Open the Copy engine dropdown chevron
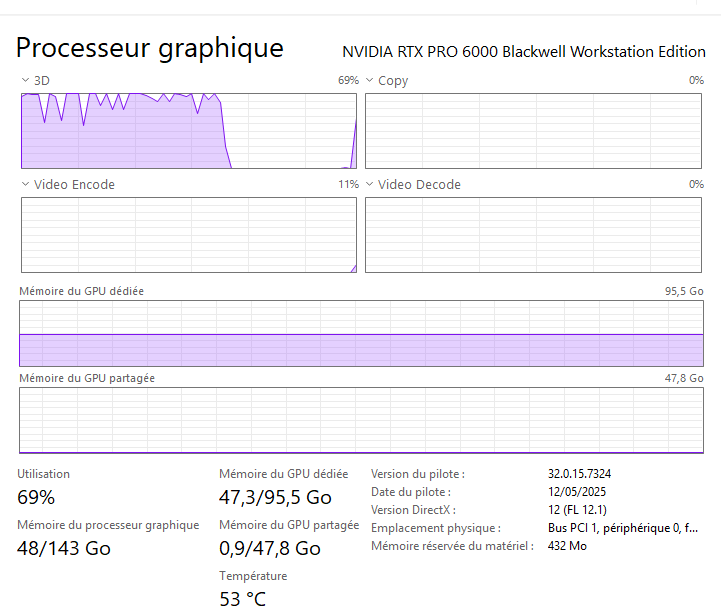 [369, 80]
